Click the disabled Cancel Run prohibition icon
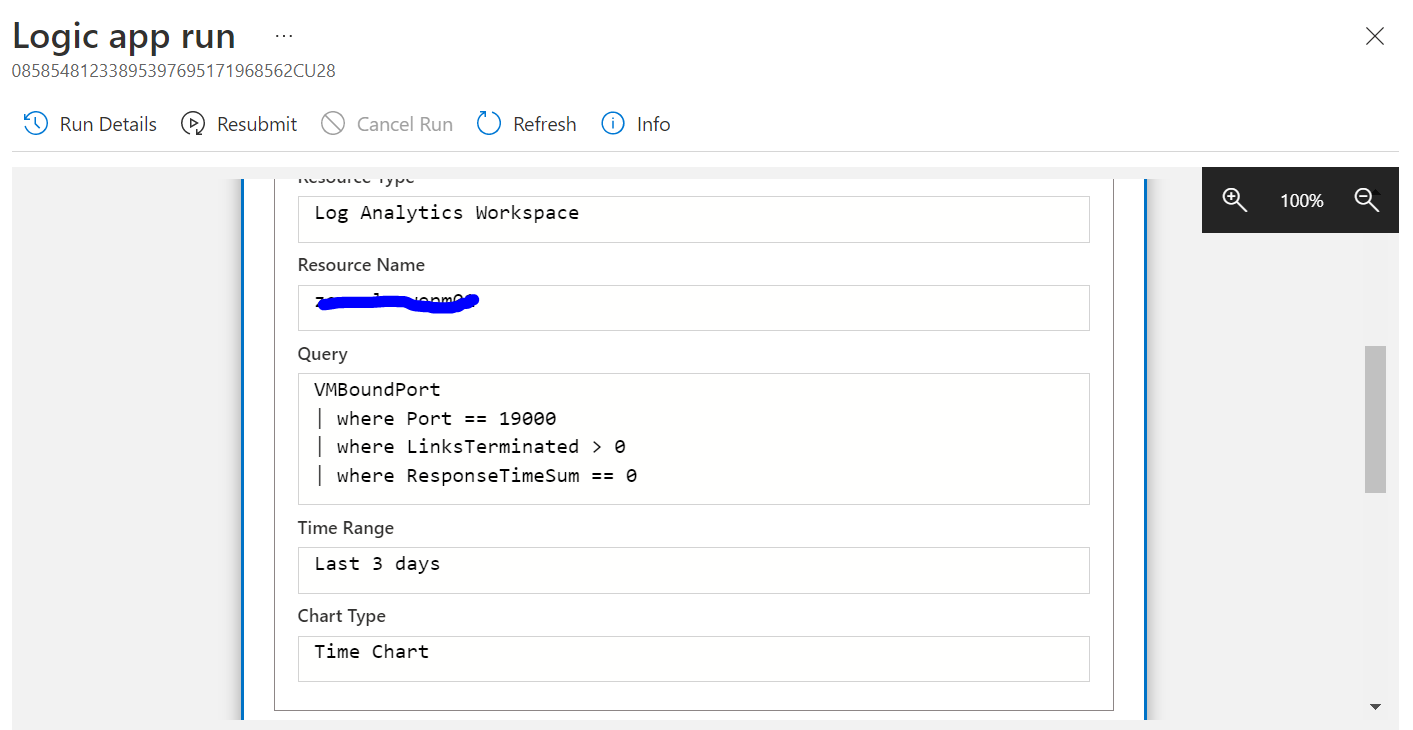Image resolution: width=1413 pixels, height=730 pixels. pos(333,123)
